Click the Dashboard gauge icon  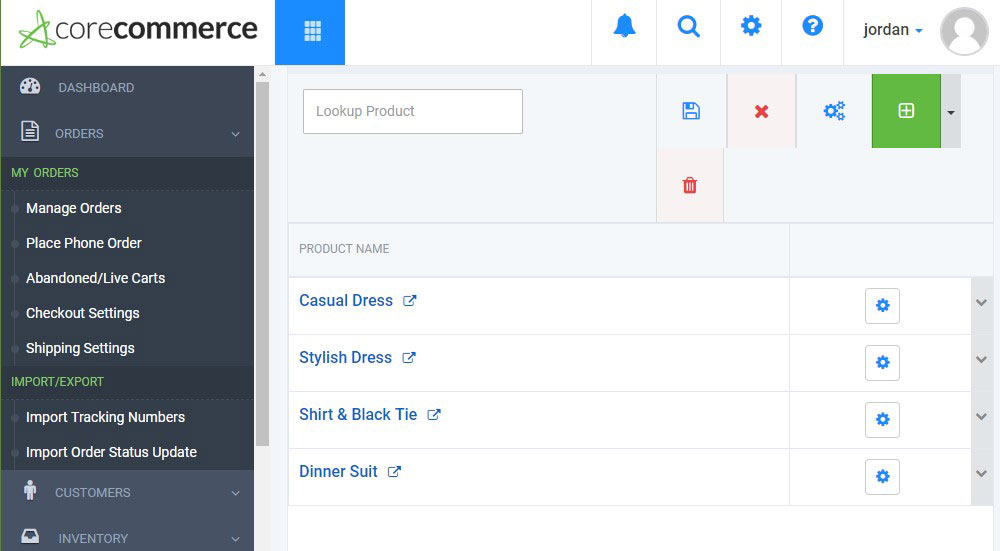pyautogui.click(x=30, y=86)
